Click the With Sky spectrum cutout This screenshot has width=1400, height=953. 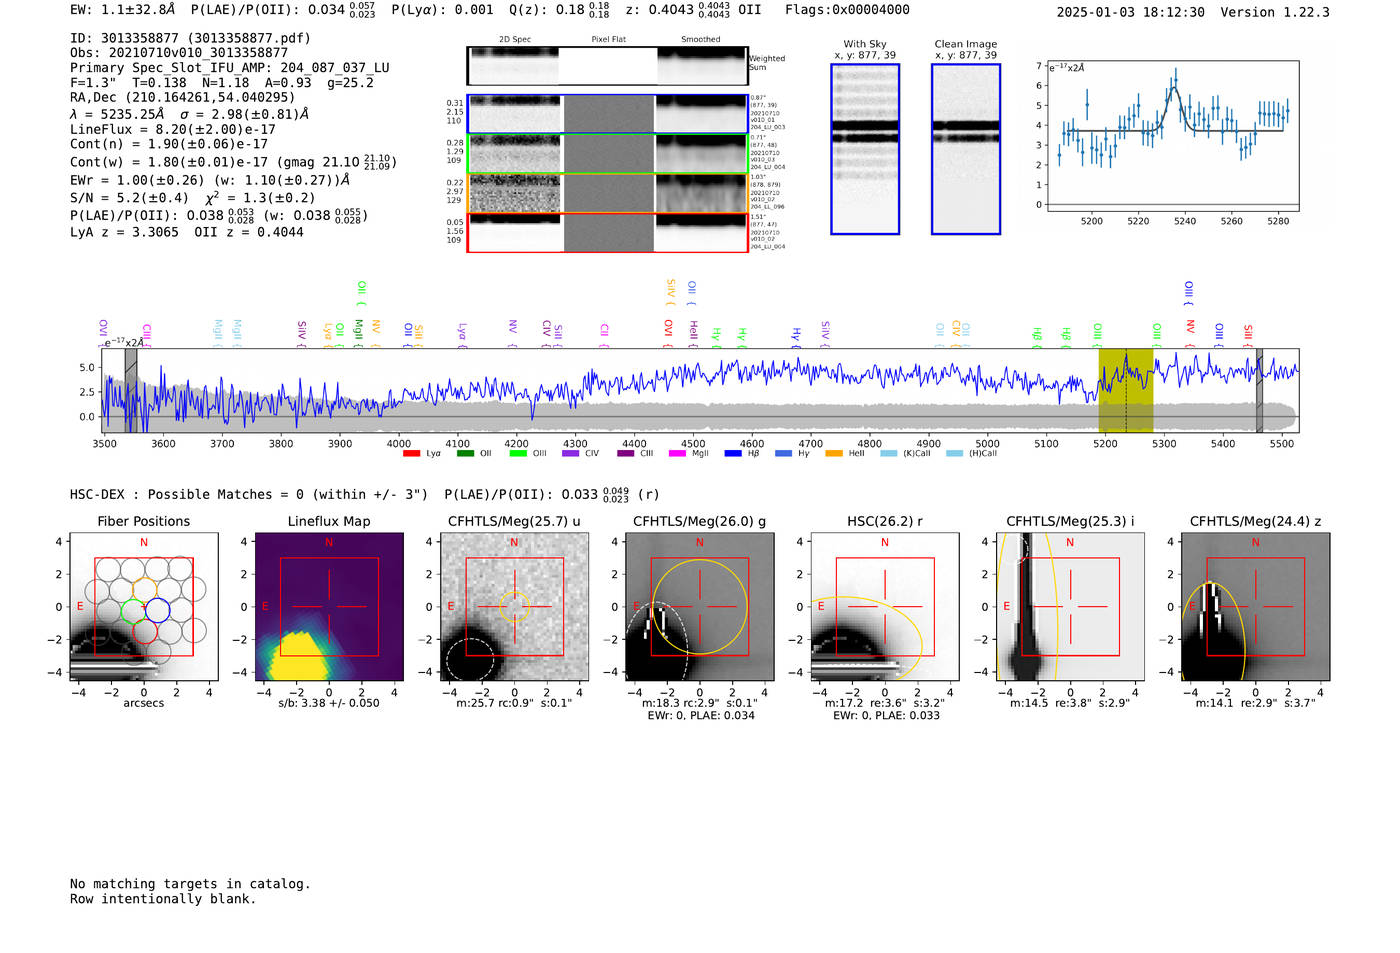[x=865, y=149]
